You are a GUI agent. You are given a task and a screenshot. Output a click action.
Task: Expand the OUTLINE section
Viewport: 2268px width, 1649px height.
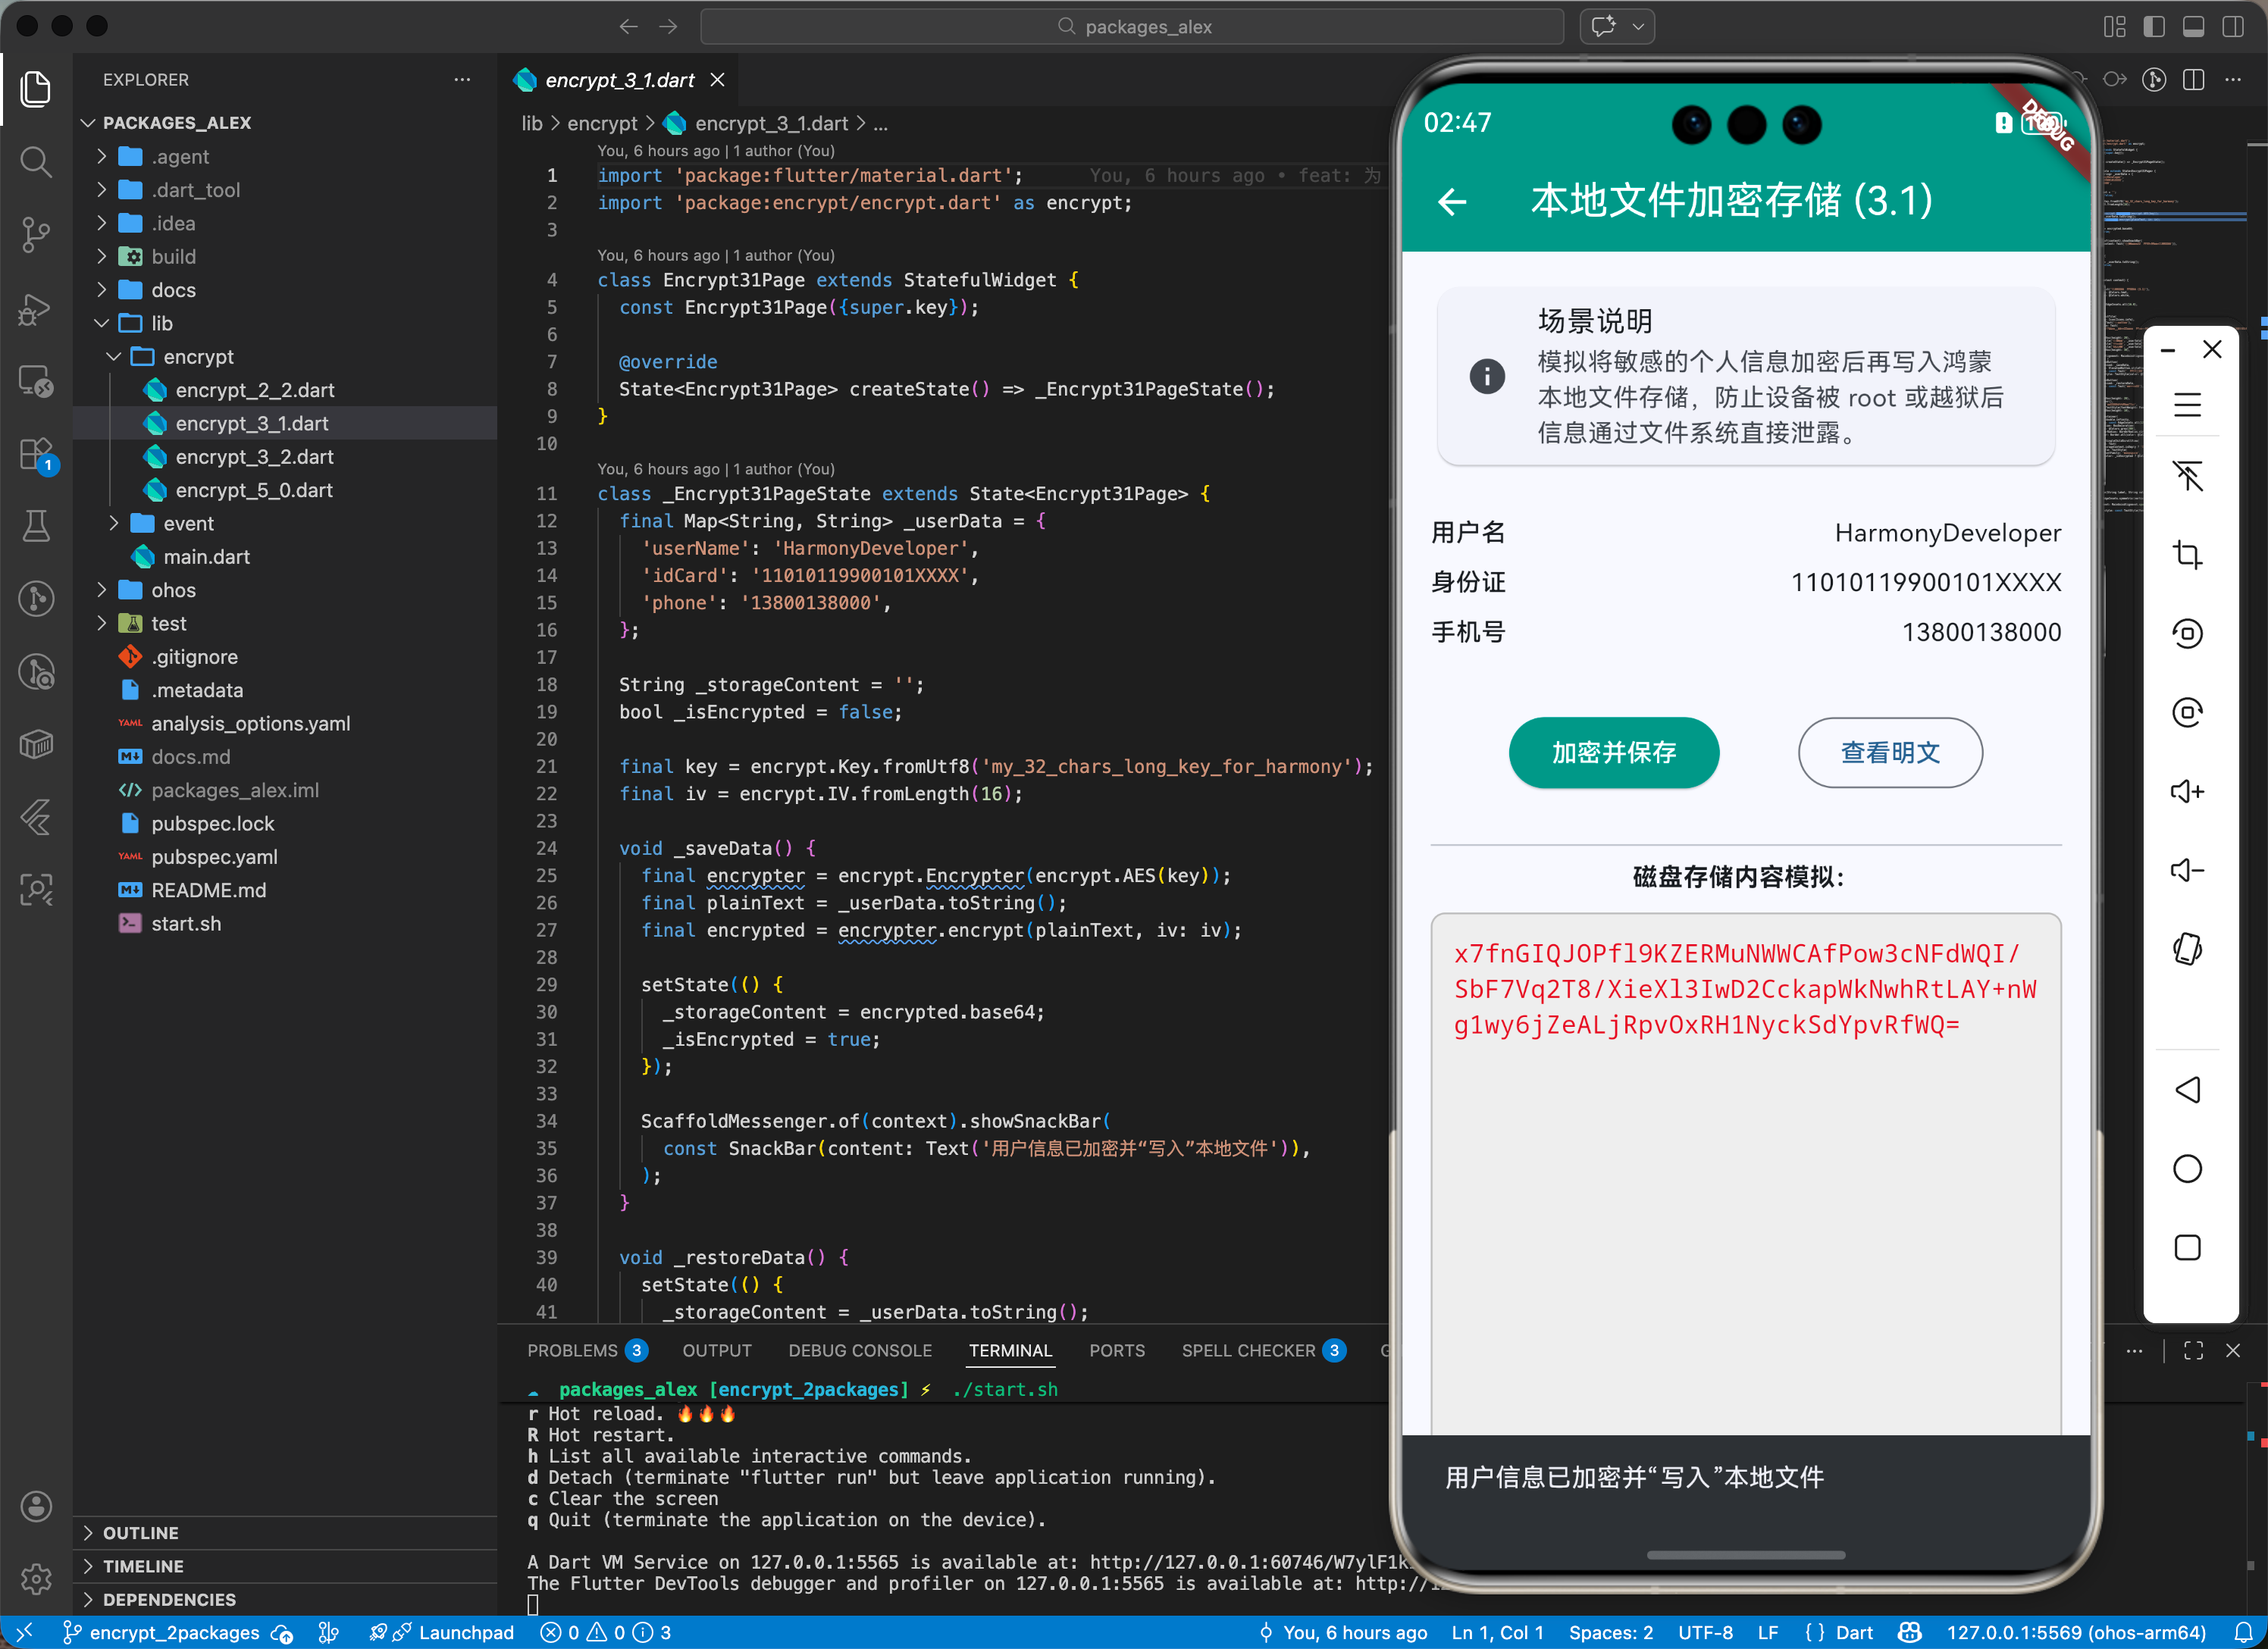141,1533
